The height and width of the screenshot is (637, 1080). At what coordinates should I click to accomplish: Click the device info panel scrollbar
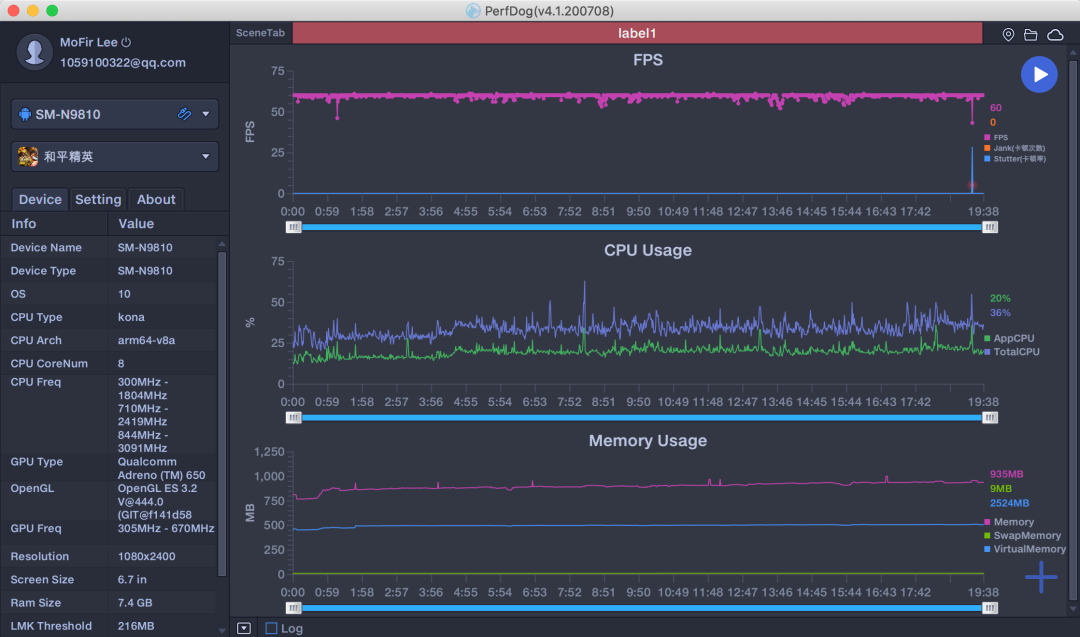pyautogui.click(x=222, y=413)
